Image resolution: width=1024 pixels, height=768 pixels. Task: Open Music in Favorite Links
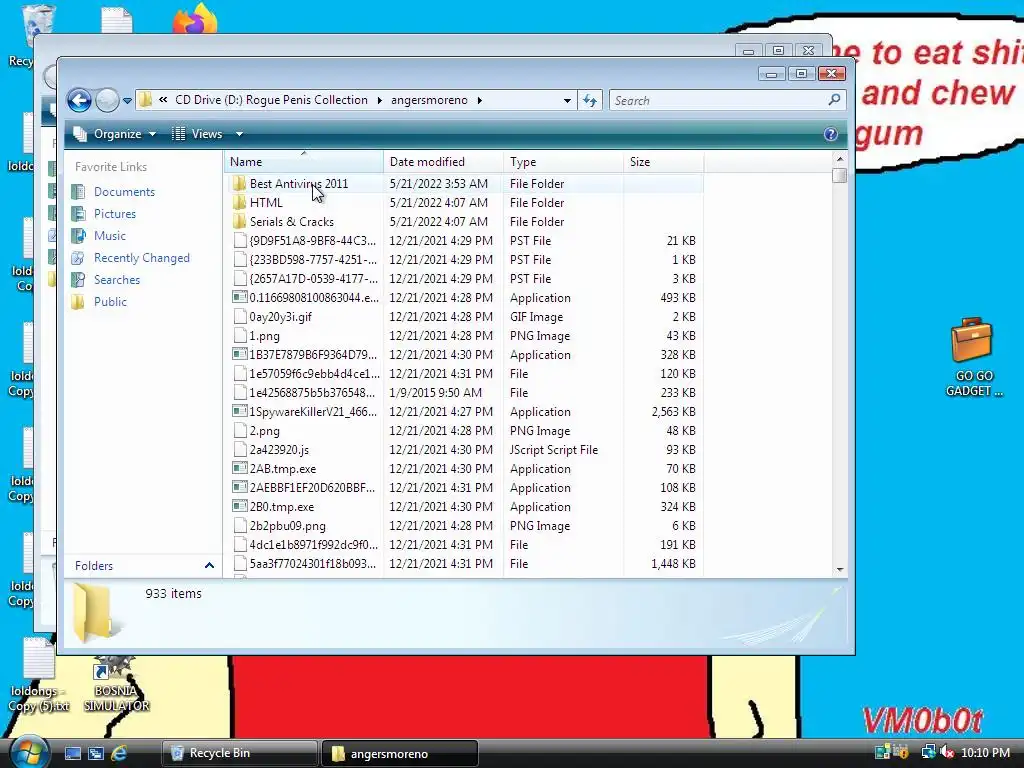(110, 236)
